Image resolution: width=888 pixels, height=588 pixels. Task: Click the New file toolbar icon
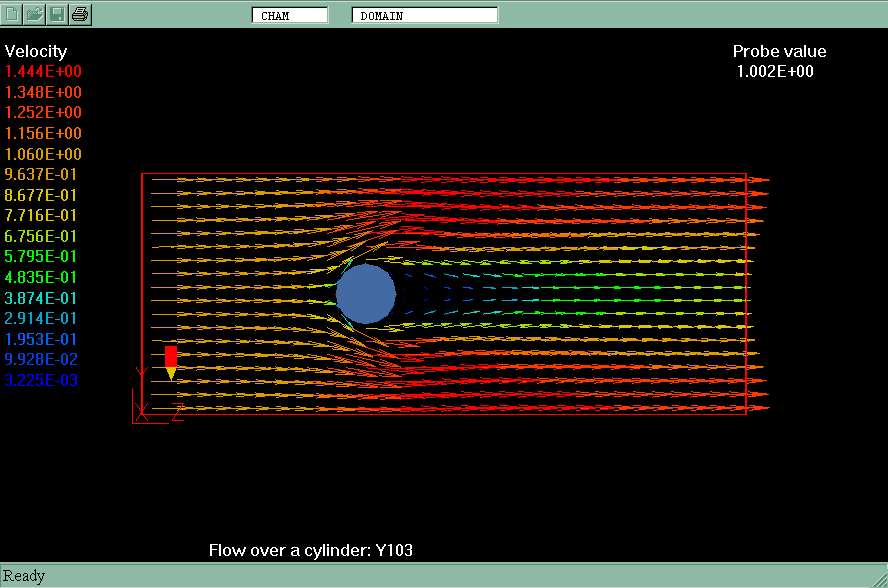tap(12, 14)
